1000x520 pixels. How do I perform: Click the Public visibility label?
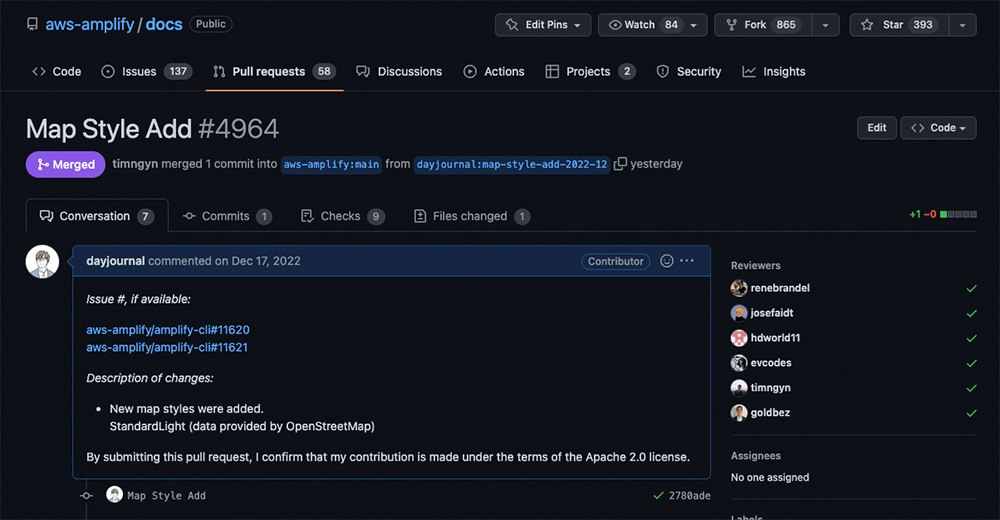(210, 24)
